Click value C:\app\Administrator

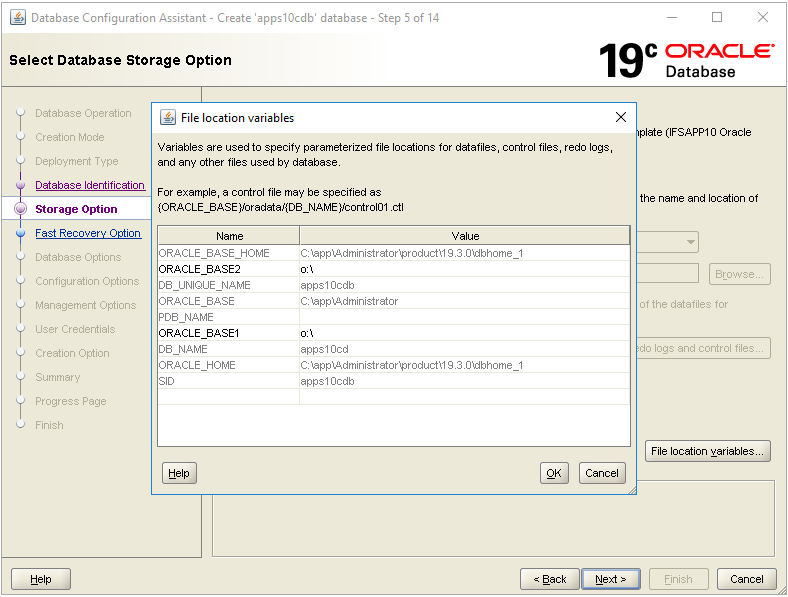(x=464, y=302)
